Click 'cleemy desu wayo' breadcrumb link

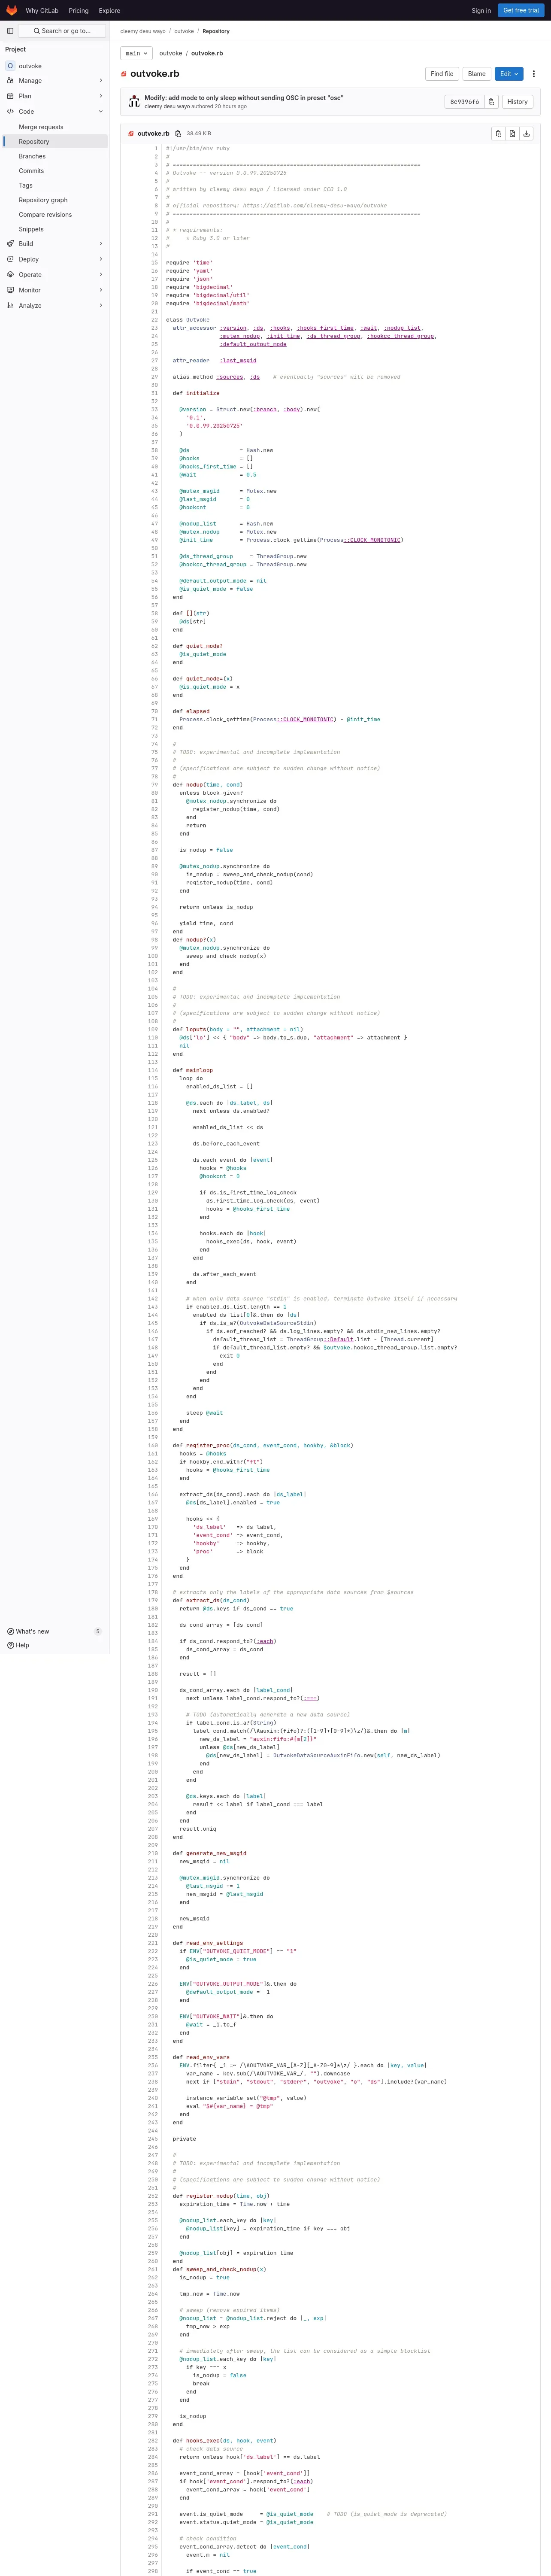pyautogui.click(x=143, y=31)
